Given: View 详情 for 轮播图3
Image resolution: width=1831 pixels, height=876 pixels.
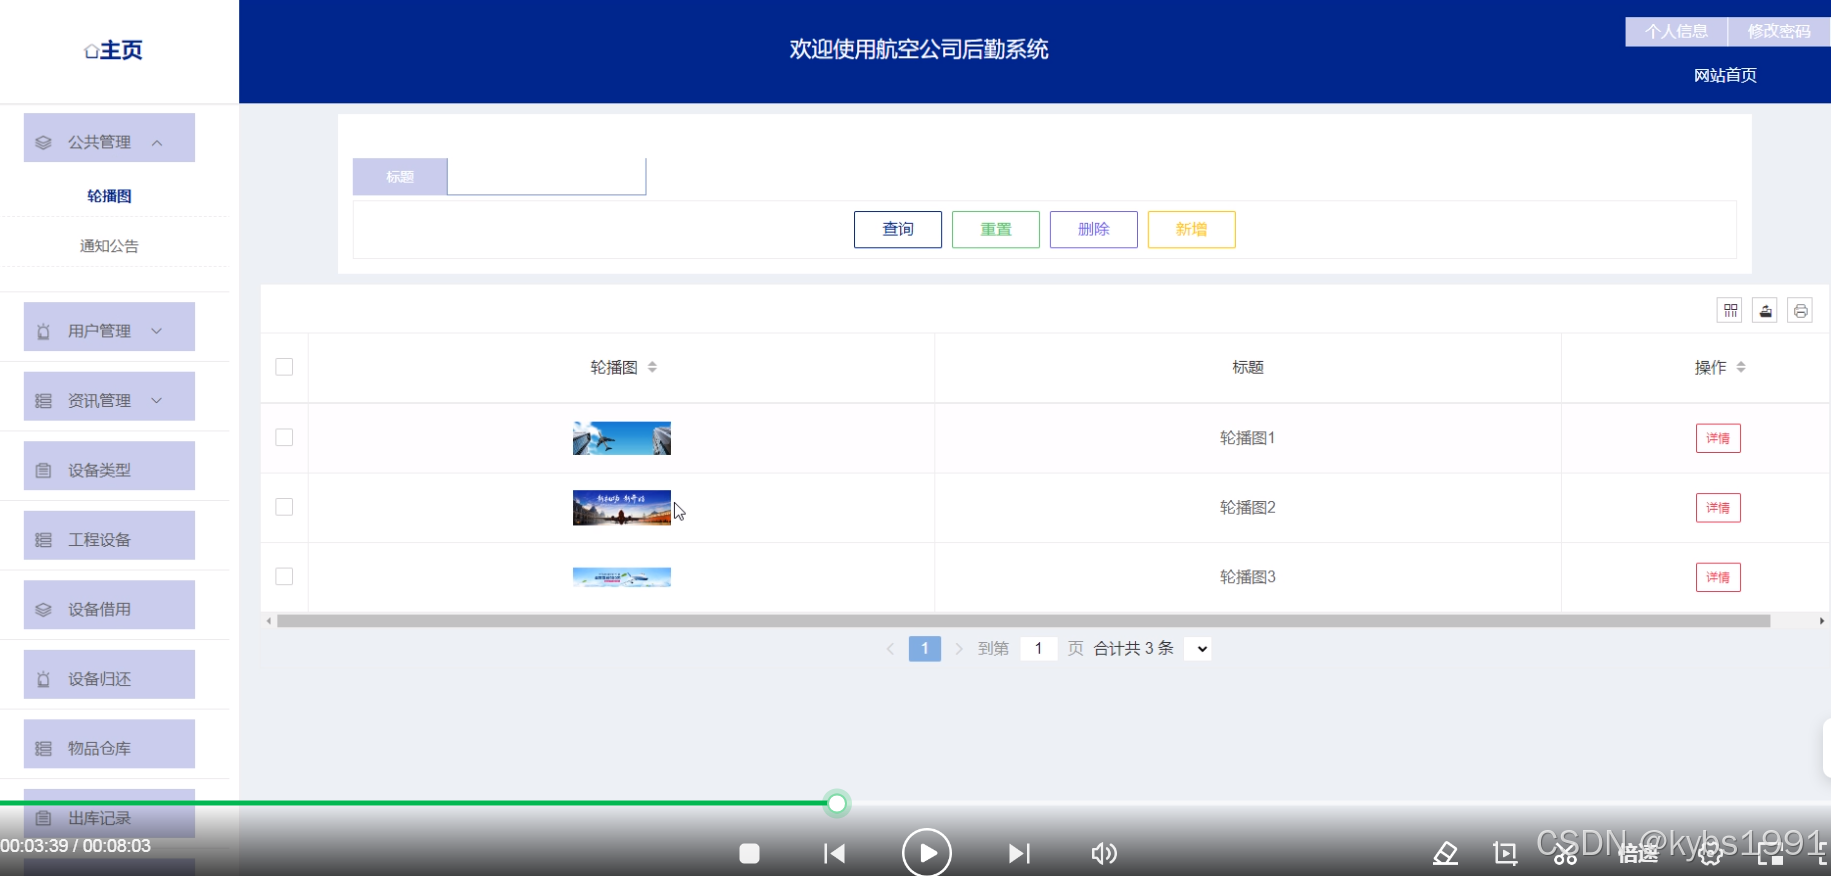Looking at the screenshot, I should pos(1718,577).
